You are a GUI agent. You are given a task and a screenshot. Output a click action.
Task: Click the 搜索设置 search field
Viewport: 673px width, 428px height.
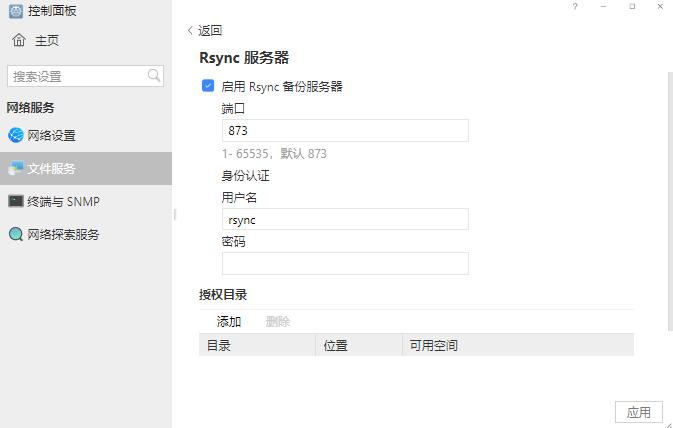point(76,76)
